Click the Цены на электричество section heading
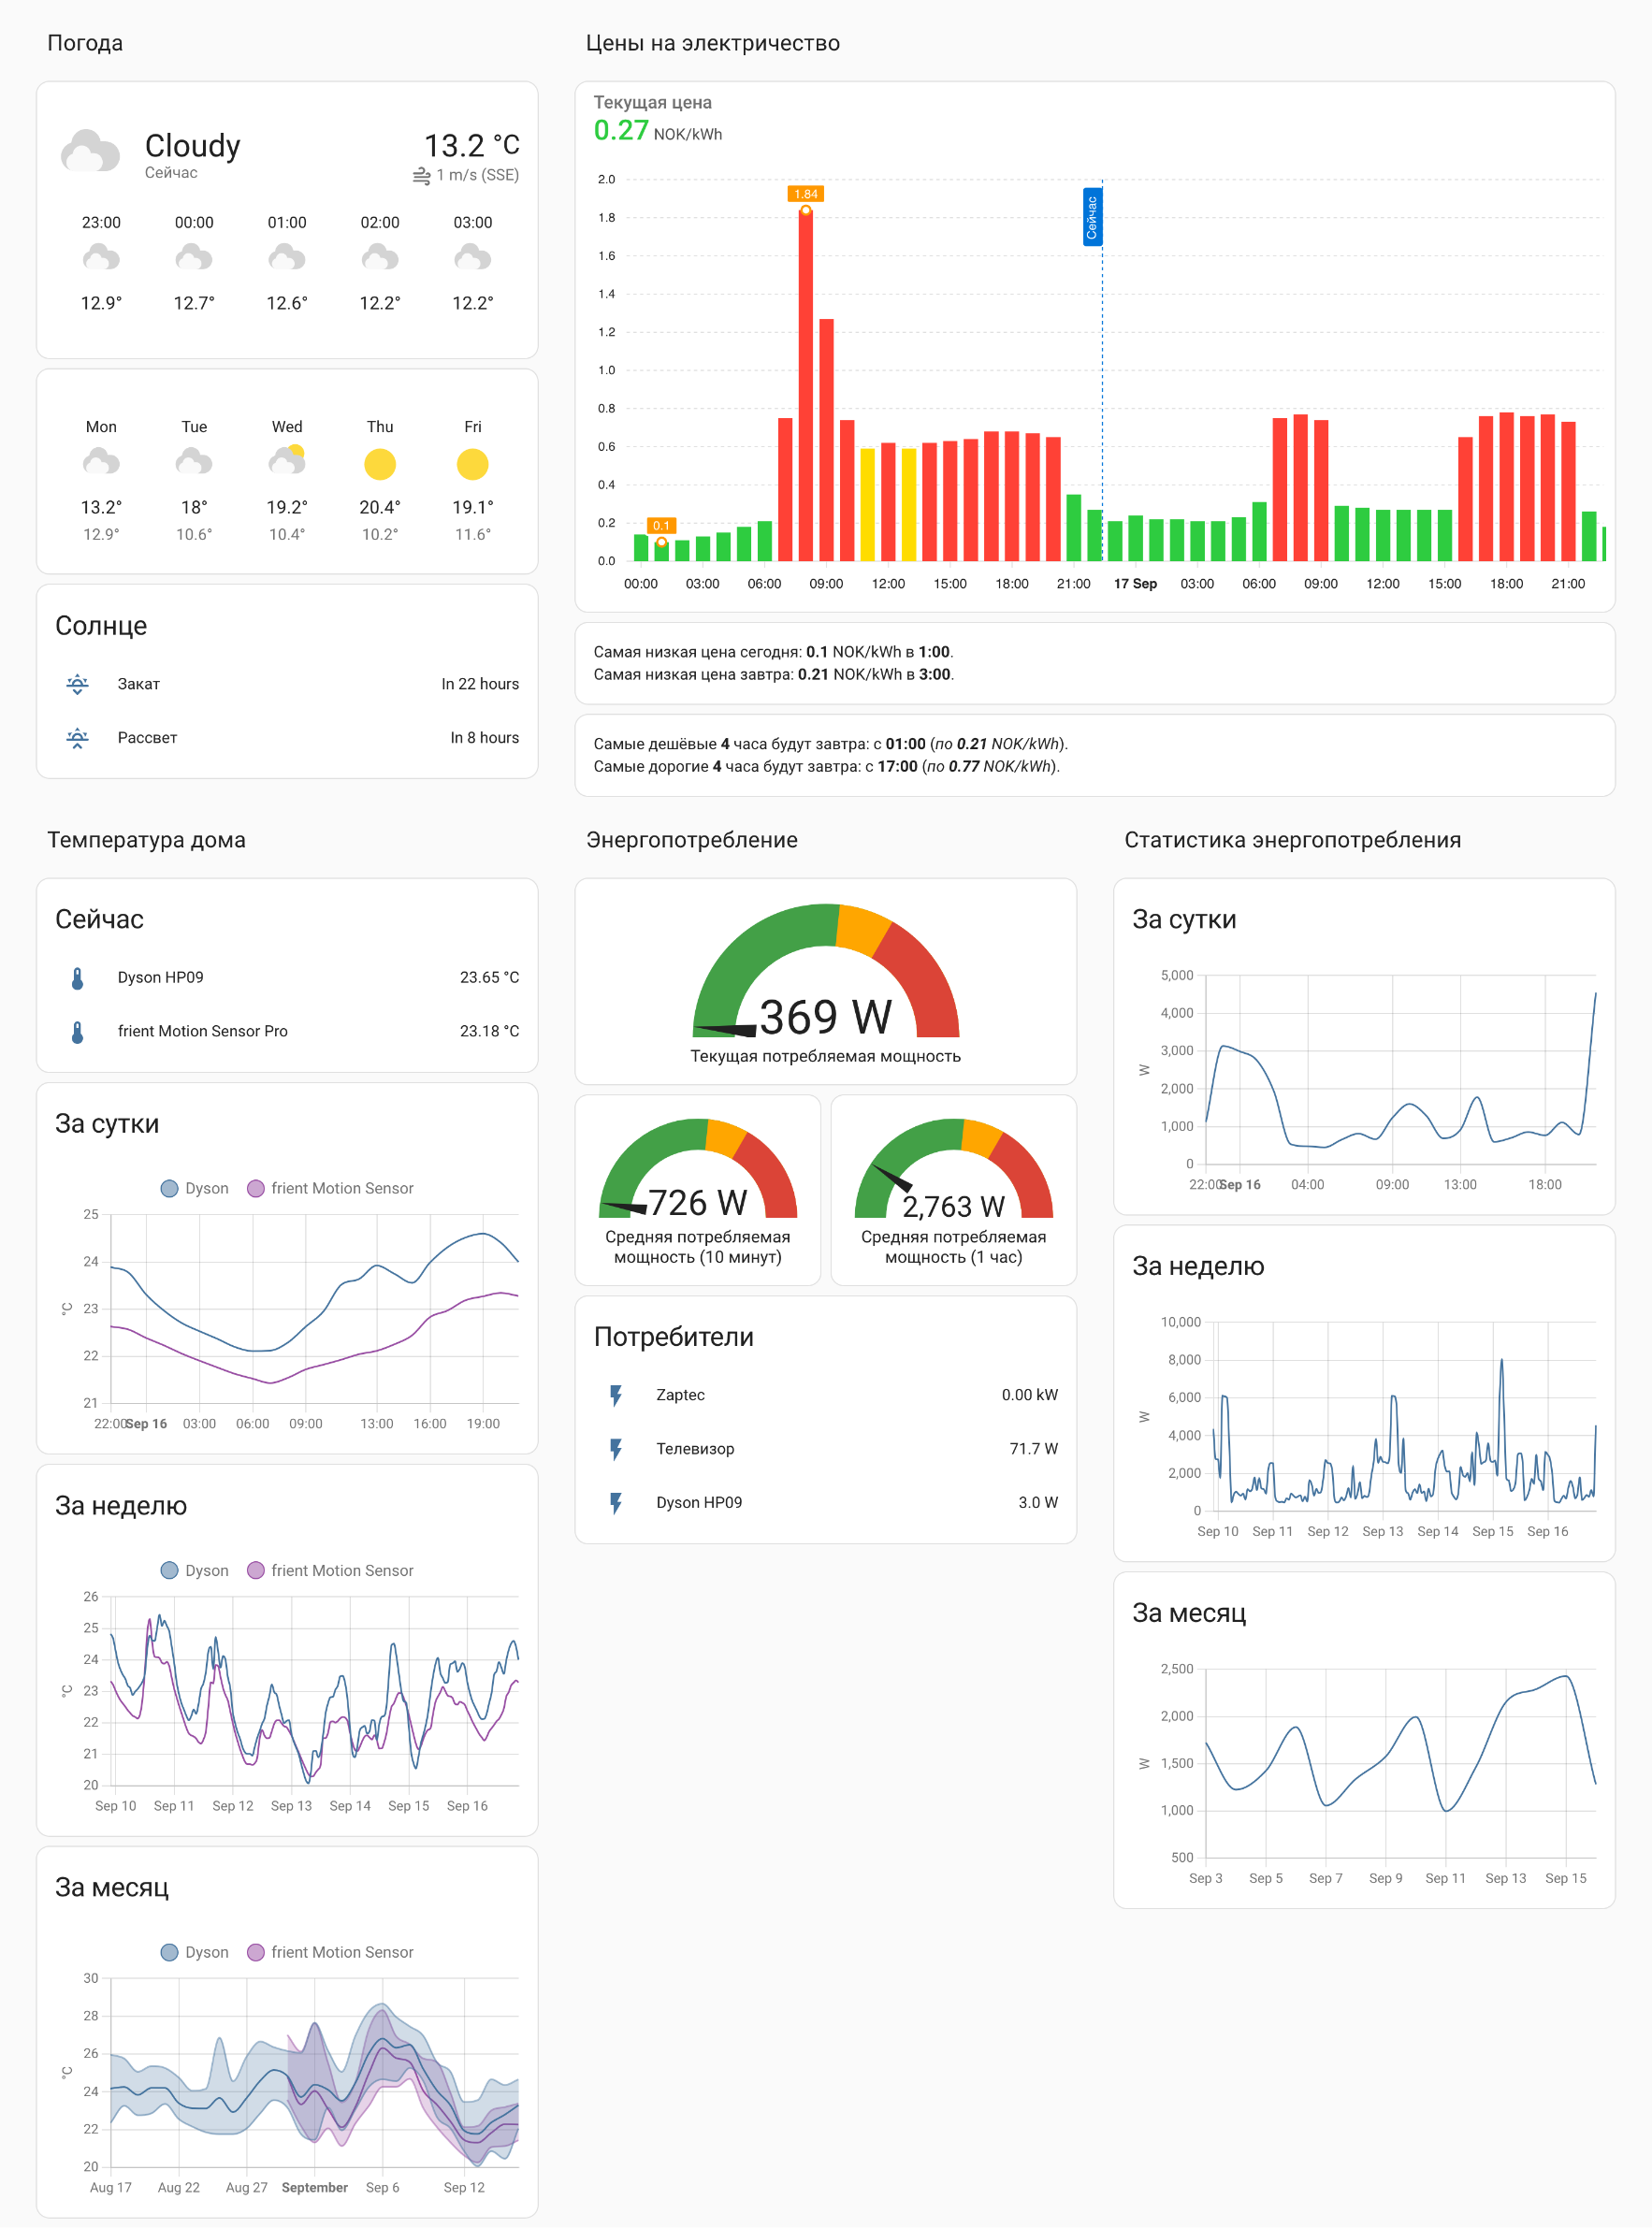The image size is (1652, 2228). click(713, 43)
